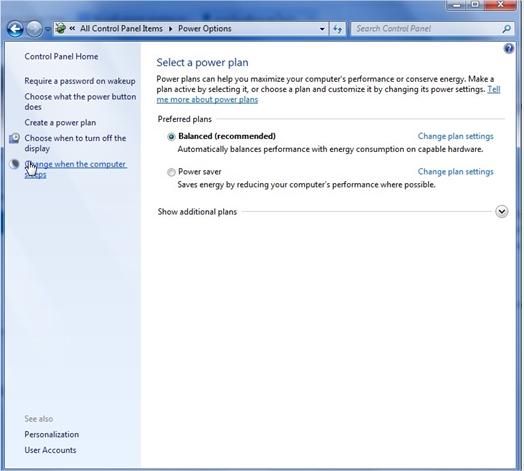Click the magnifier icon in search box
Viewport: 524px width, 471px height.
[506, 29]
